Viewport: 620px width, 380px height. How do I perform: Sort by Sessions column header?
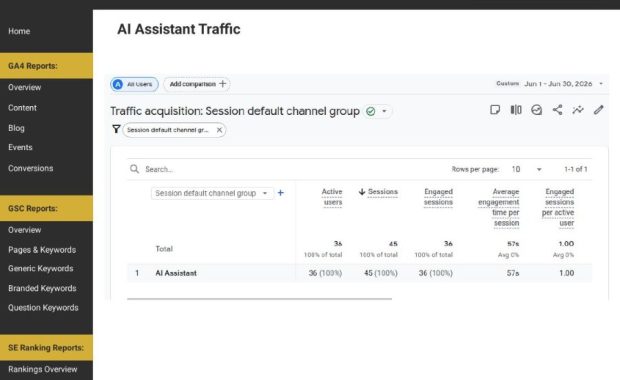coord(383,192)
